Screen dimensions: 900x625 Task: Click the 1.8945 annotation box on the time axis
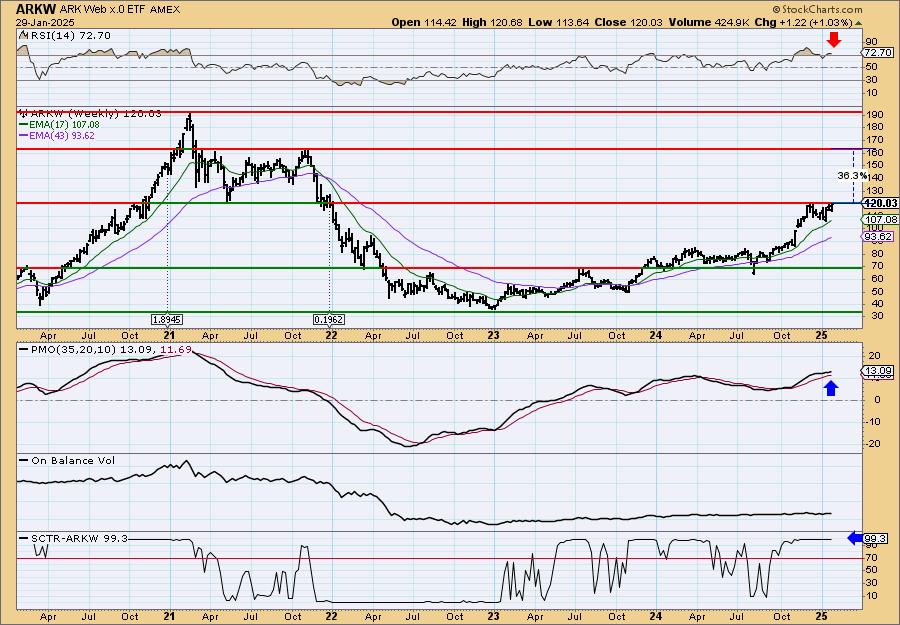(167, 319)
